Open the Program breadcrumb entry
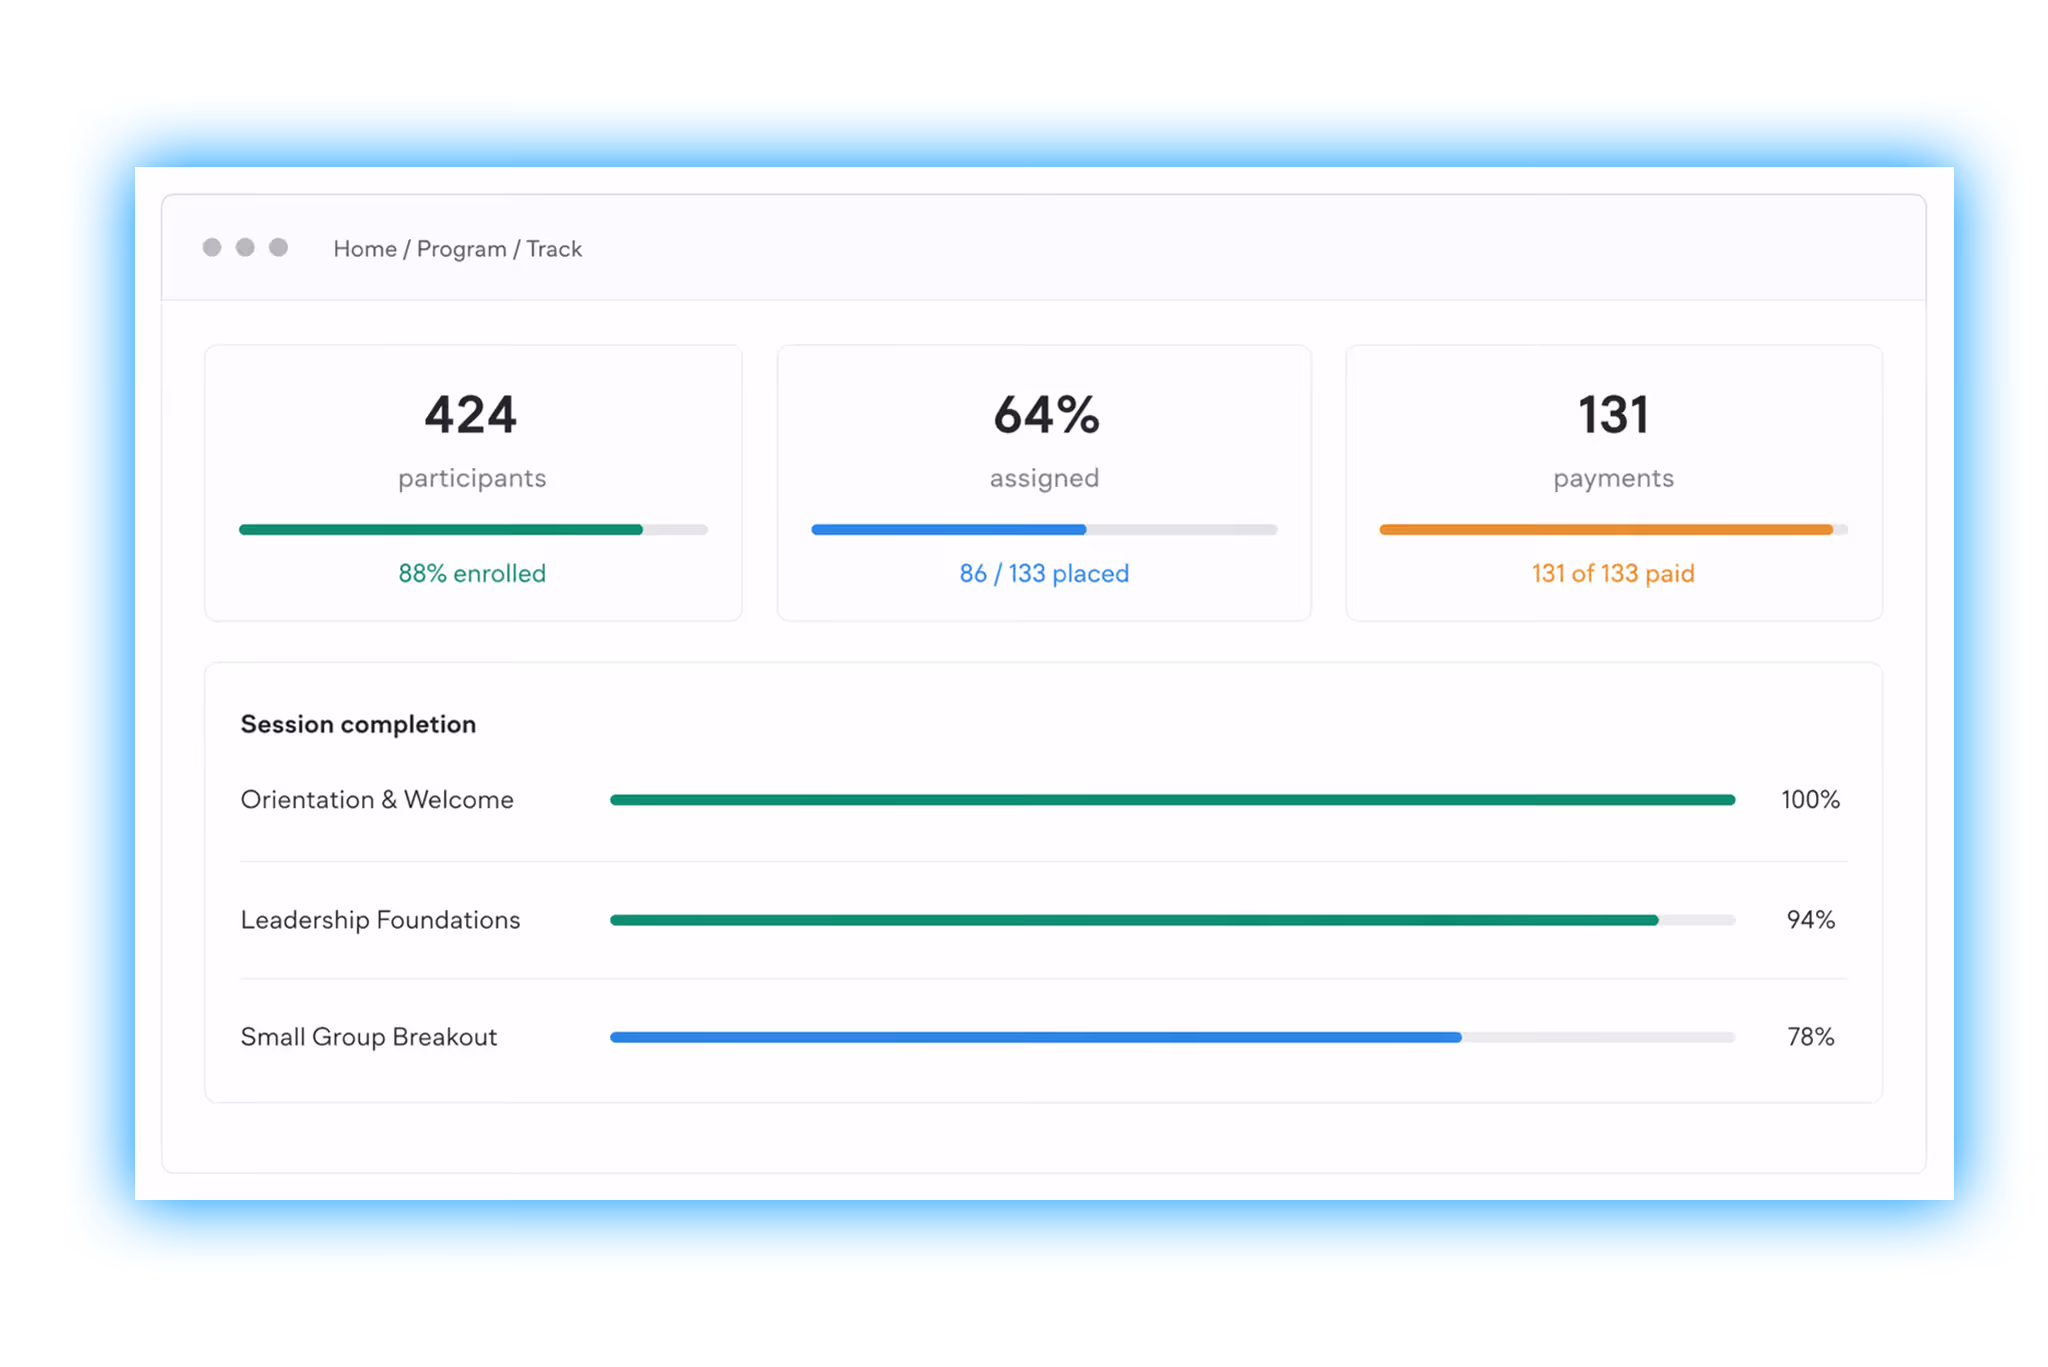The height and width of the screenshot is (1367, 2048). coord(462,248)
